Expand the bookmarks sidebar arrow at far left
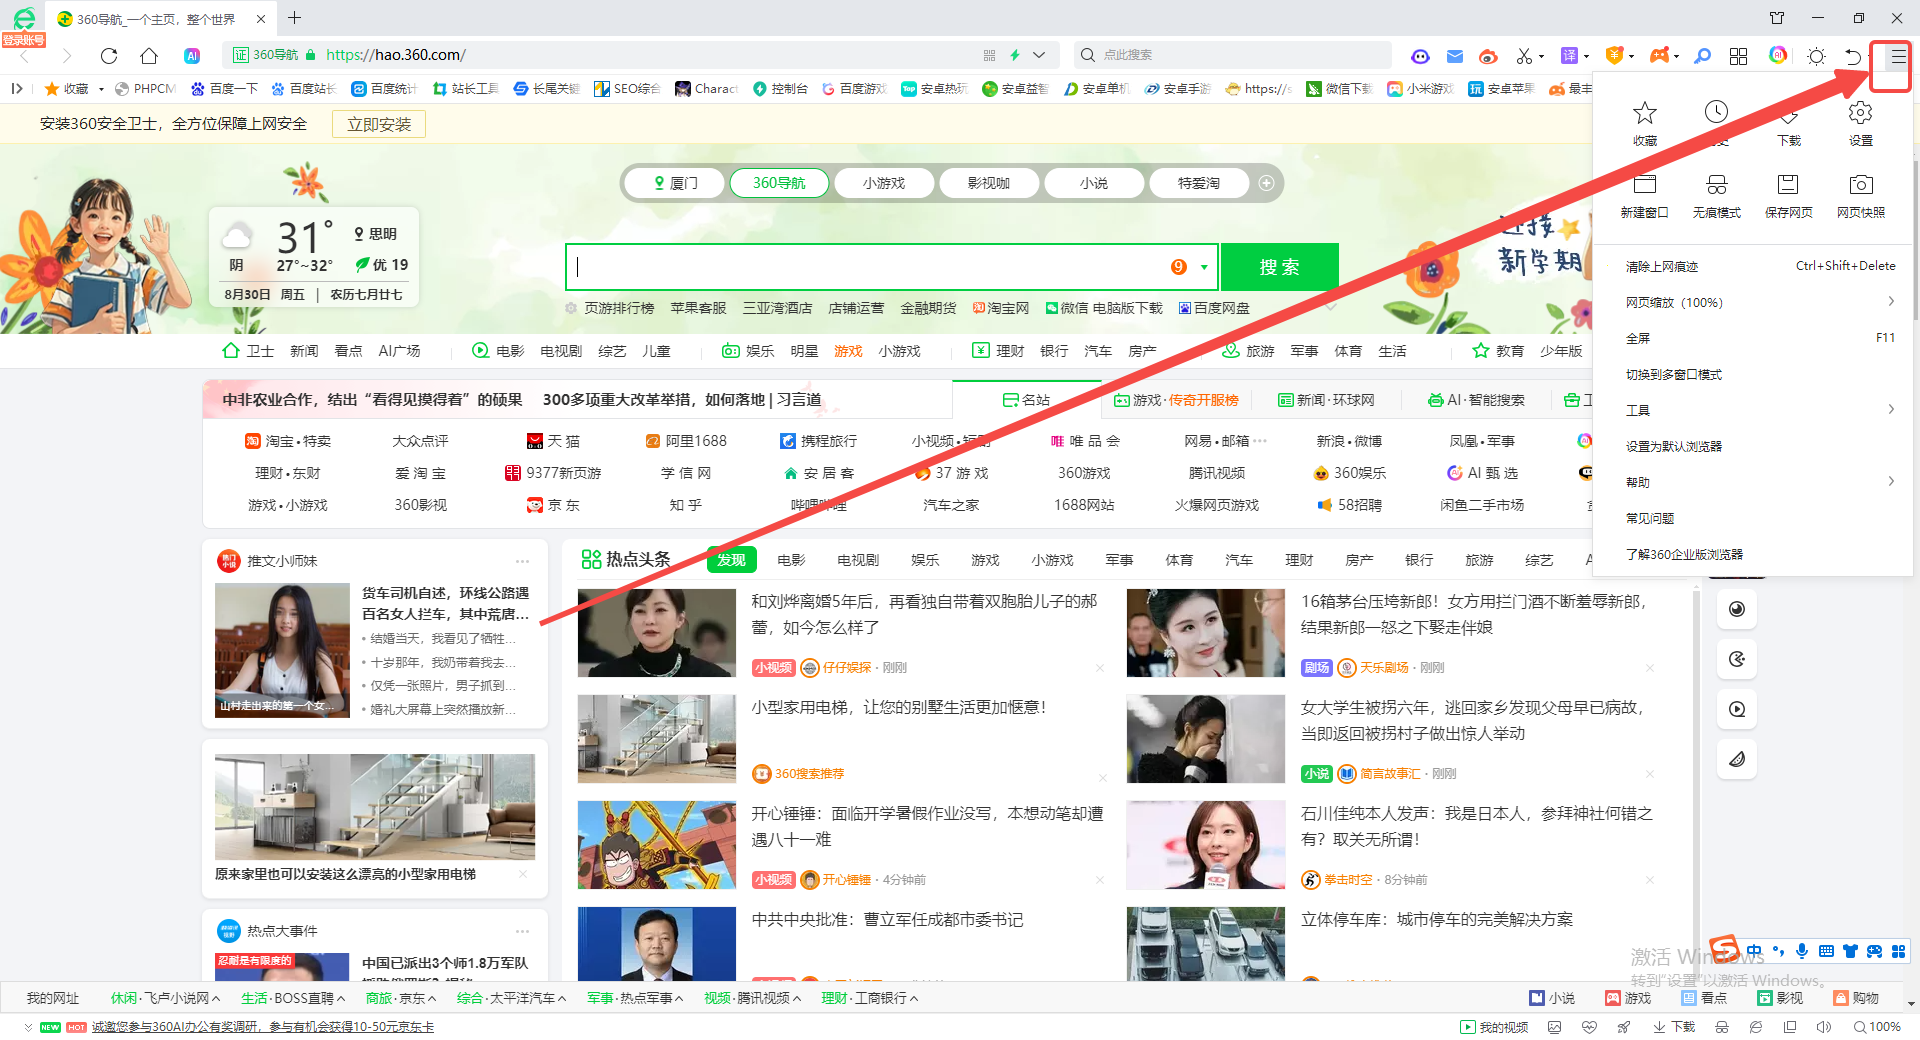The height and width of the screenshot is (1040, 1920). (x=17, y=88)
